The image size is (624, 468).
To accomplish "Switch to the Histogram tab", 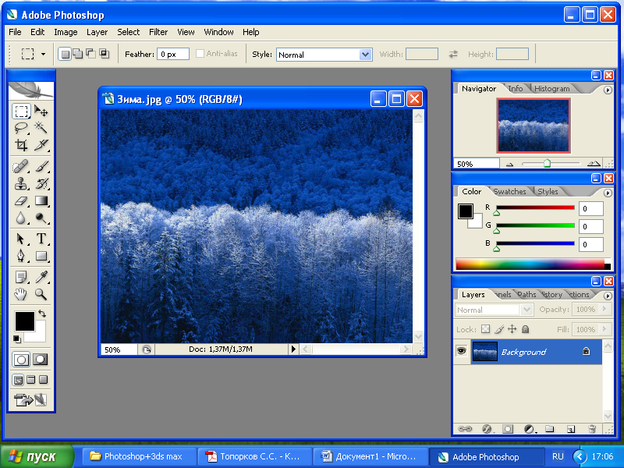I will tap(552, 88).
